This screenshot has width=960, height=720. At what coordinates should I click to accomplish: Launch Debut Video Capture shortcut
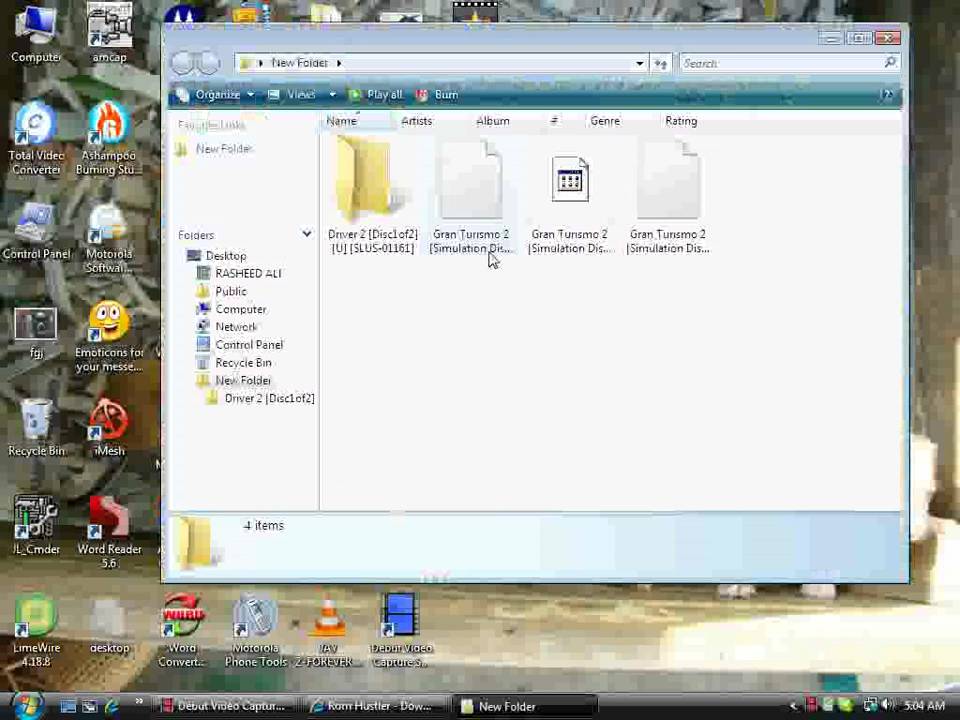pos(400,631)
